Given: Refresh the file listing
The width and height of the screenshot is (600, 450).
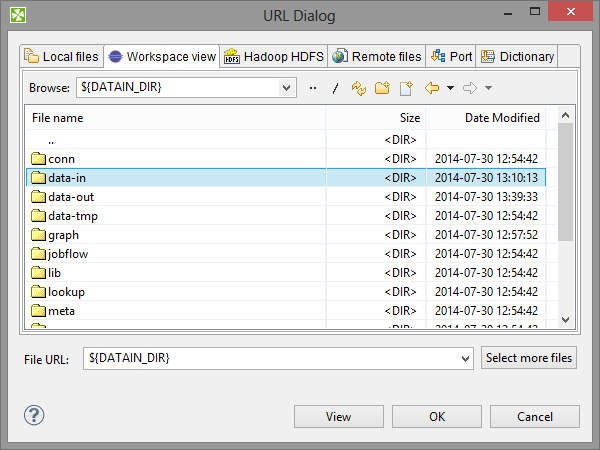Looking at the screenshot, I should pyautogui.click(x=359, y=88).
